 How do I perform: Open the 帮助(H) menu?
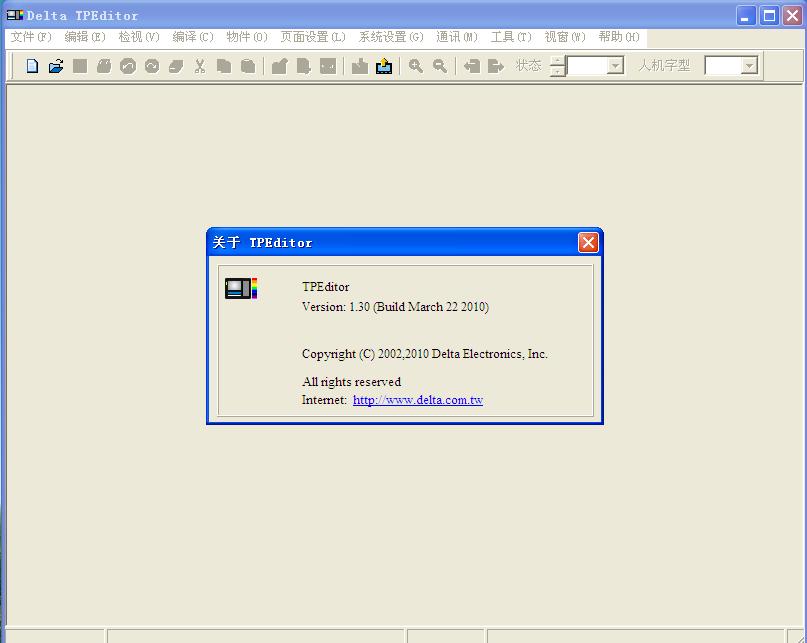point(619,37)
